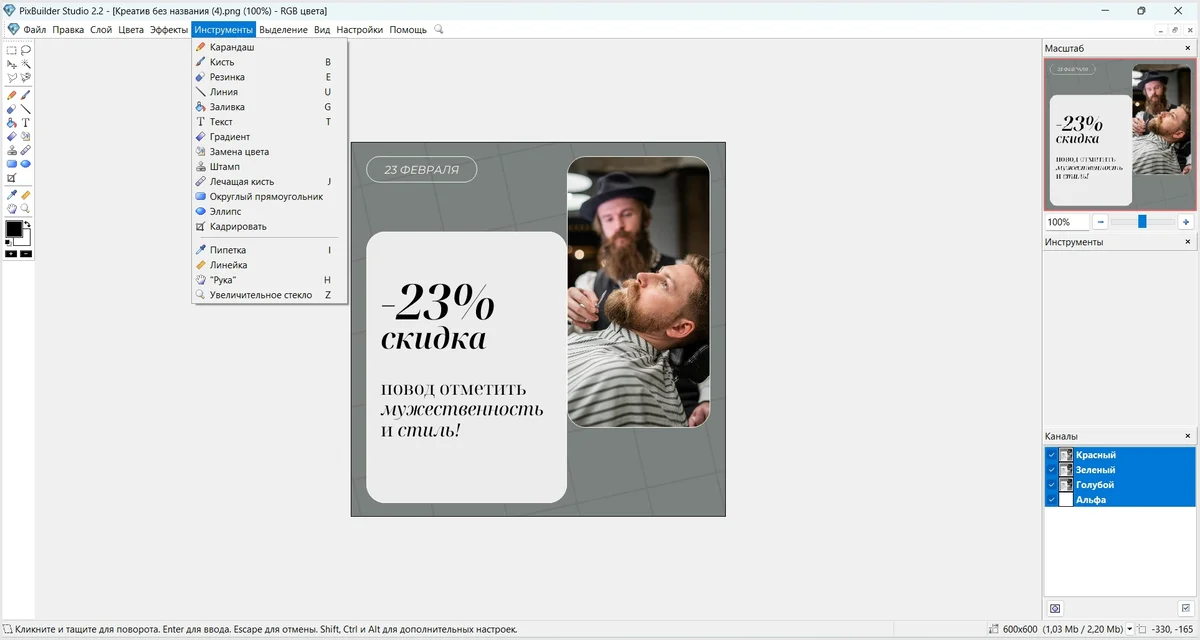Screen dimensions: 1200x640
Task: Uncheck the Альфа channel checkbox
Action: point(1051,500)
